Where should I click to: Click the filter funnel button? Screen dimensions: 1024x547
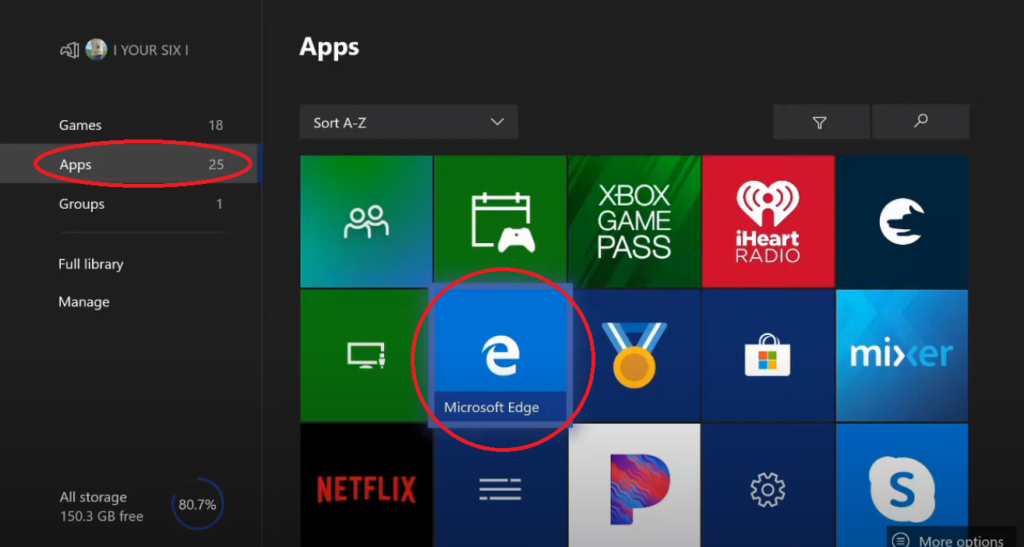click(x=821, y=122)
